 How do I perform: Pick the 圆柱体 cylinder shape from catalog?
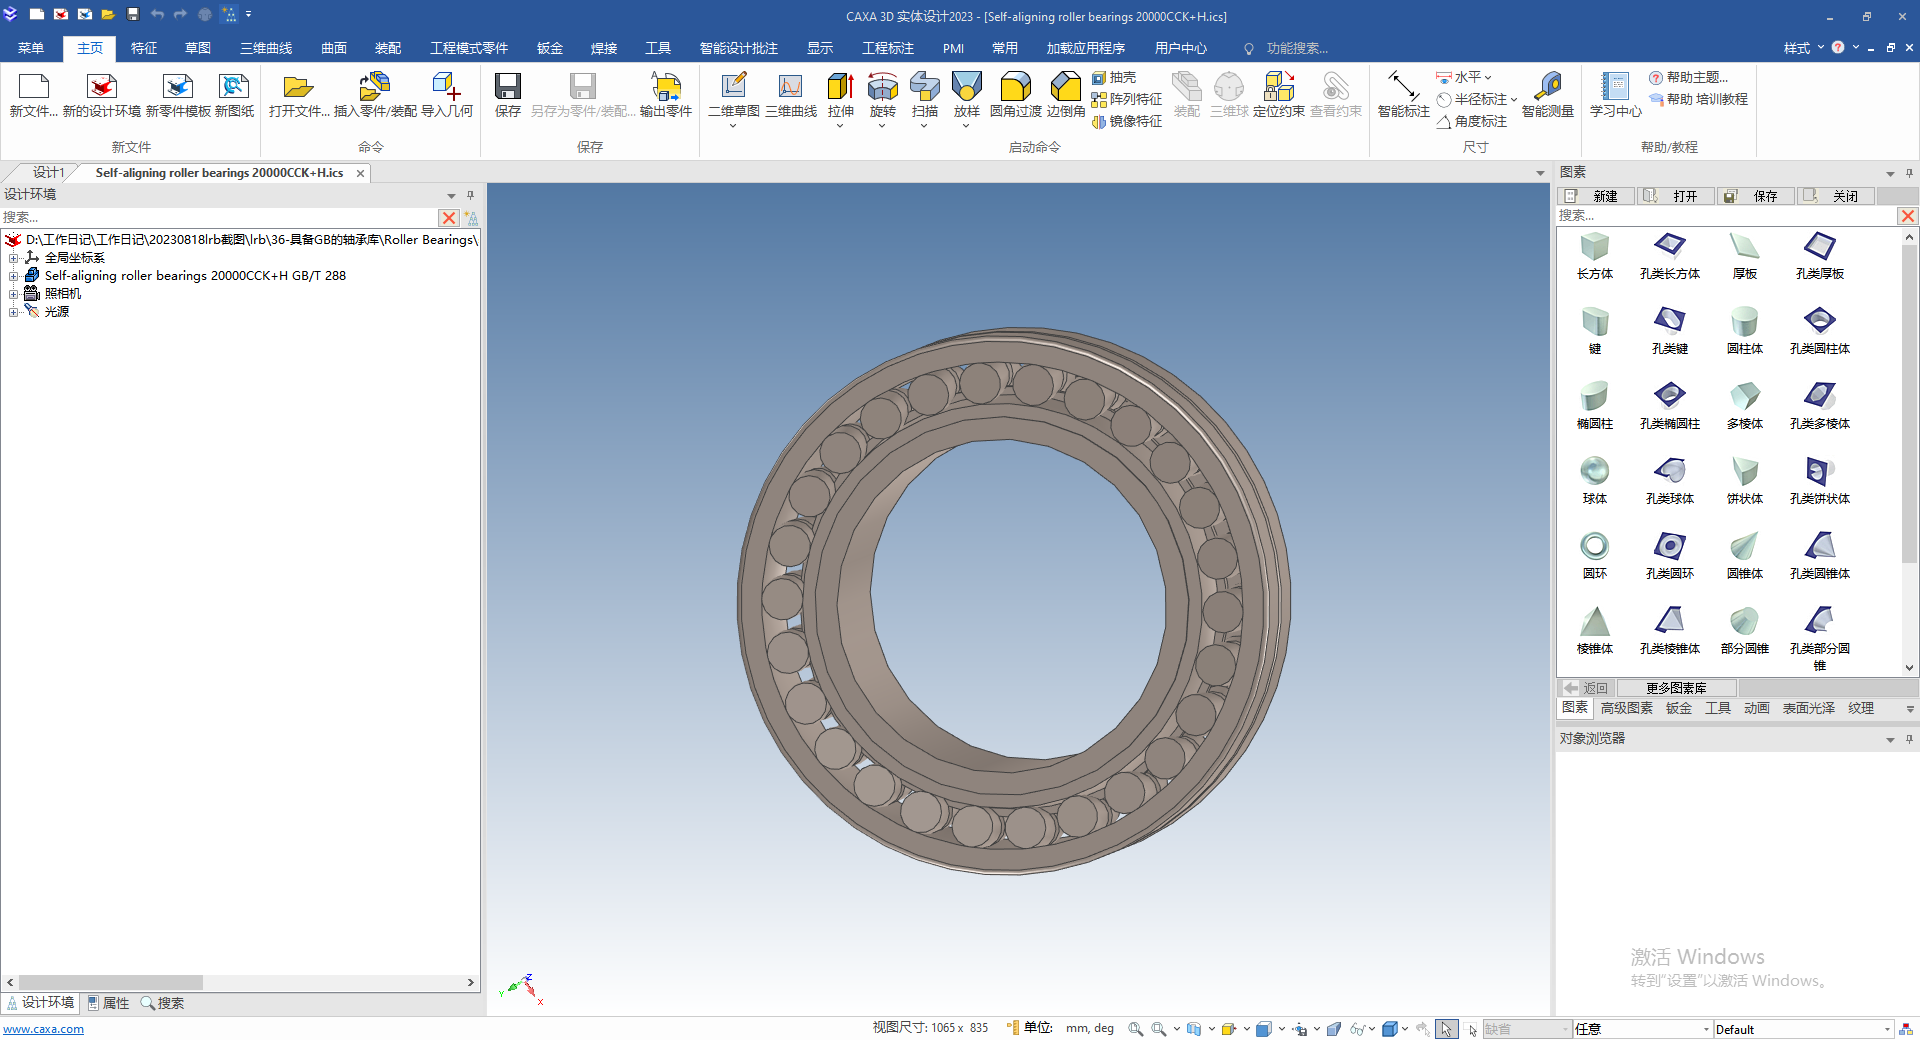tap(1745, 331)
